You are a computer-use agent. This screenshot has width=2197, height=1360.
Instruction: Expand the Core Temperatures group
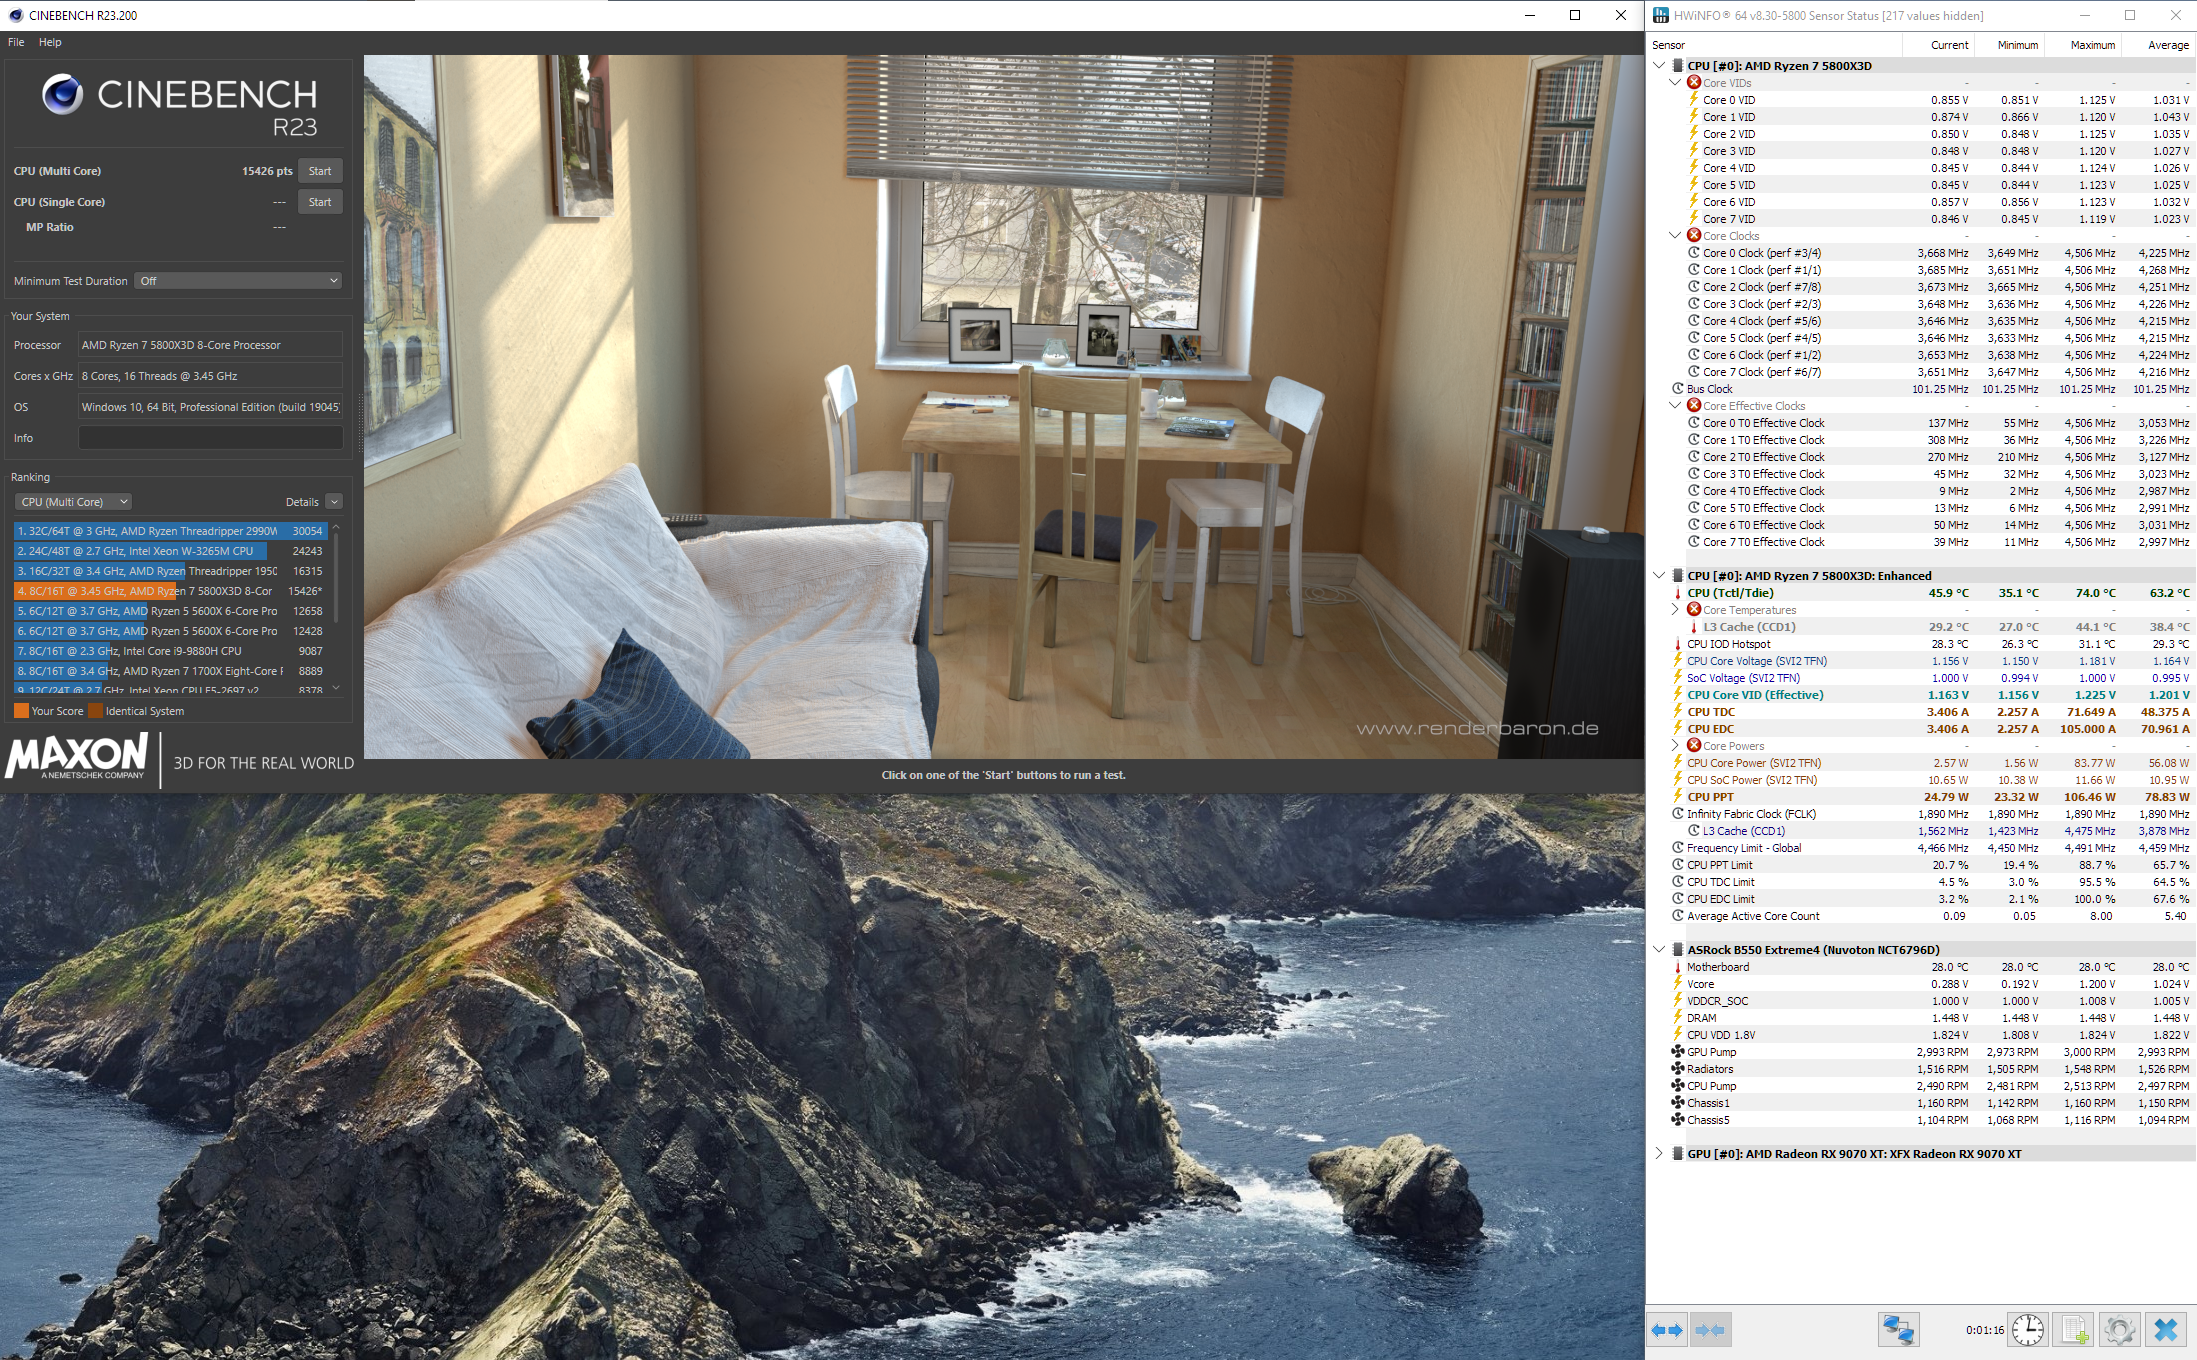[x=1675, y=610]
